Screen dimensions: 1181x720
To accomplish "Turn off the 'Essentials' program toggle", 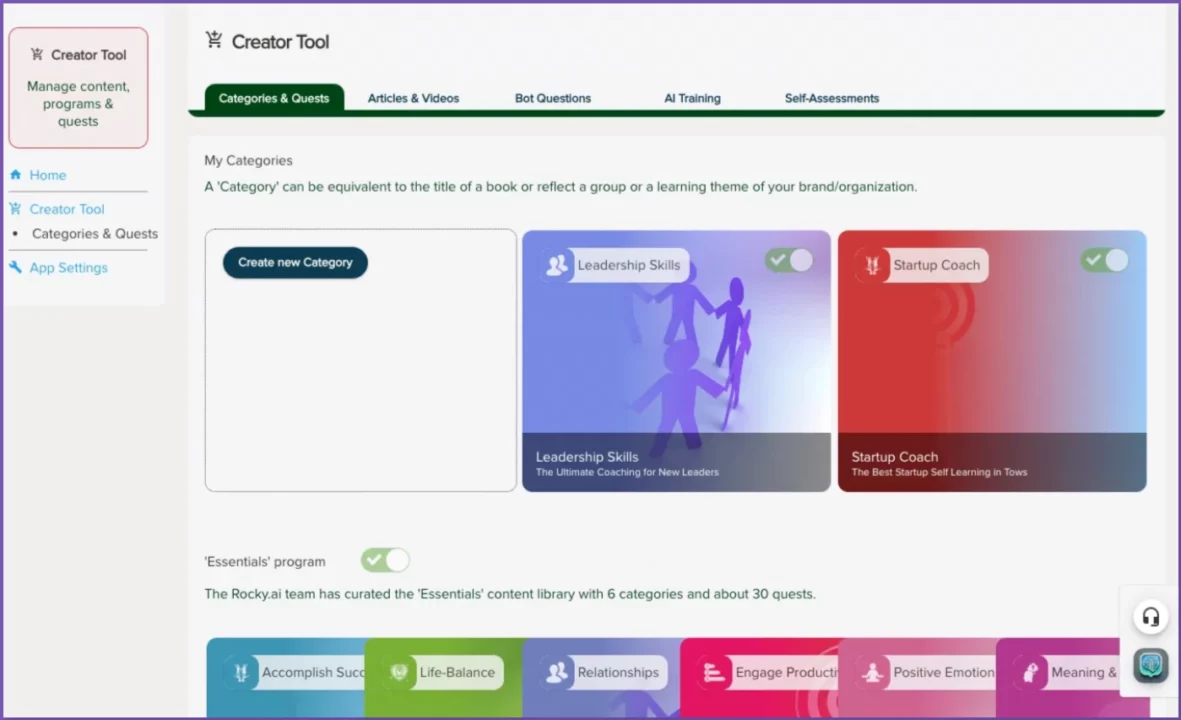I will click(385, 560).
